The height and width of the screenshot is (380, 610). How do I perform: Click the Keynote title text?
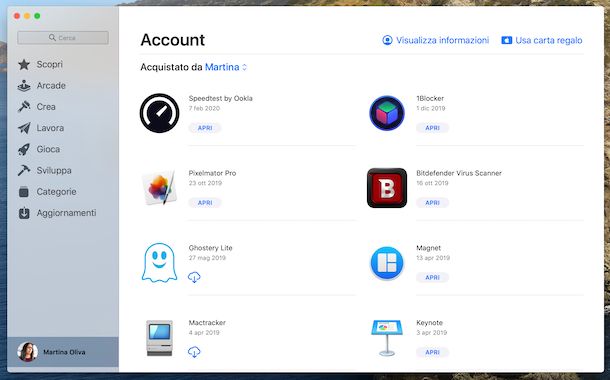[x=429, y=322]
